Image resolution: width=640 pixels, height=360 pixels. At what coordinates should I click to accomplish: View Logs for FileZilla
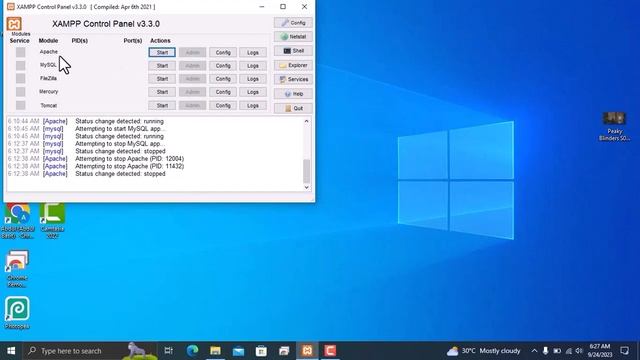[253, 79]
